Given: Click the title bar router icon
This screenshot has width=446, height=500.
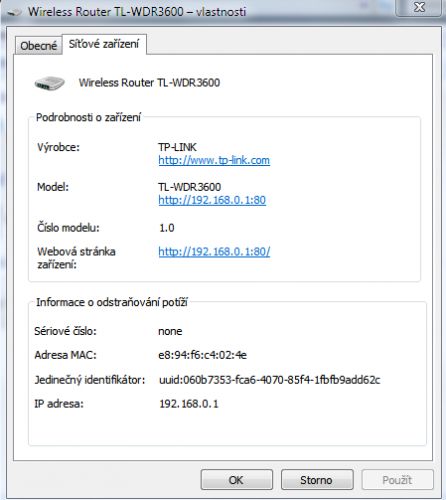Looking at the screenshot, I should click(14, 12).
